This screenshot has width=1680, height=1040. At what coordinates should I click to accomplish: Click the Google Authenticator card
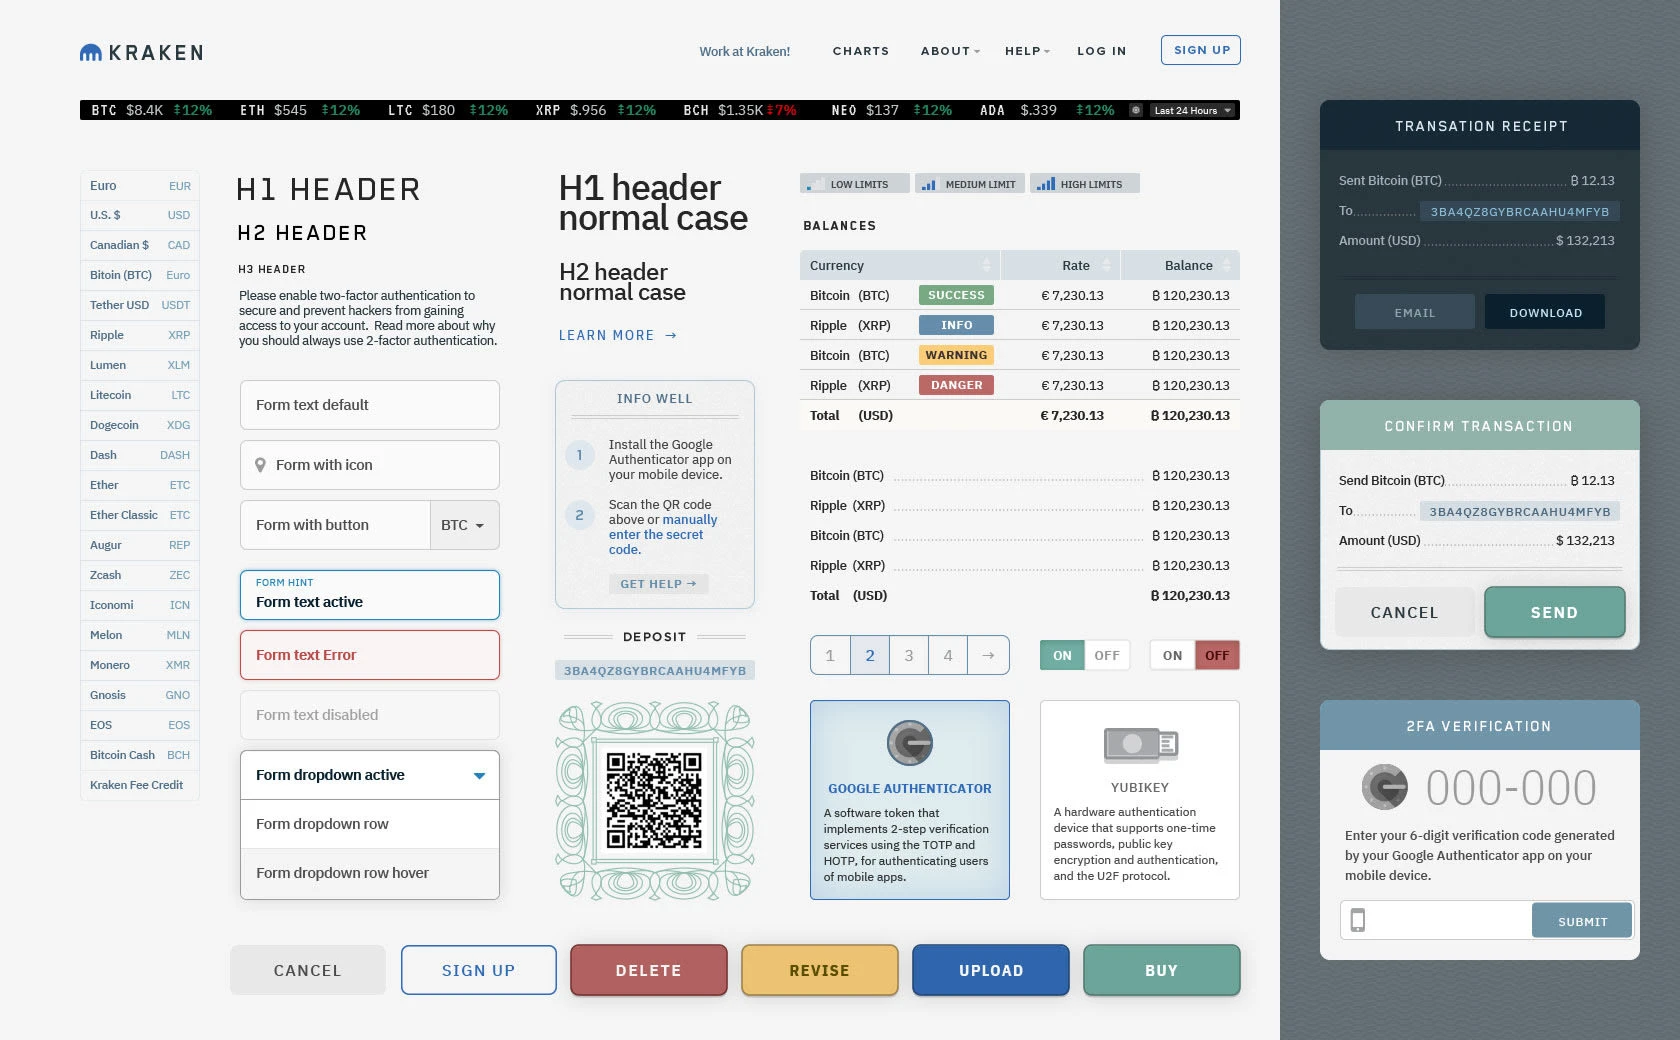coord(910,800)
